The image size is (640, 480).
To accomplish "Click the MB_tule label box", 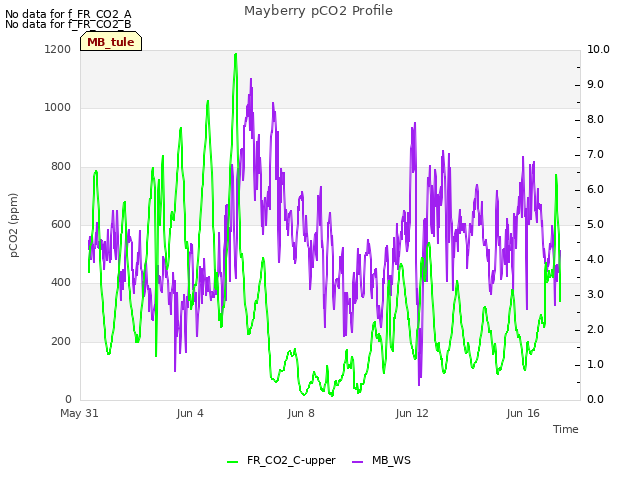I will coord(111,42).
